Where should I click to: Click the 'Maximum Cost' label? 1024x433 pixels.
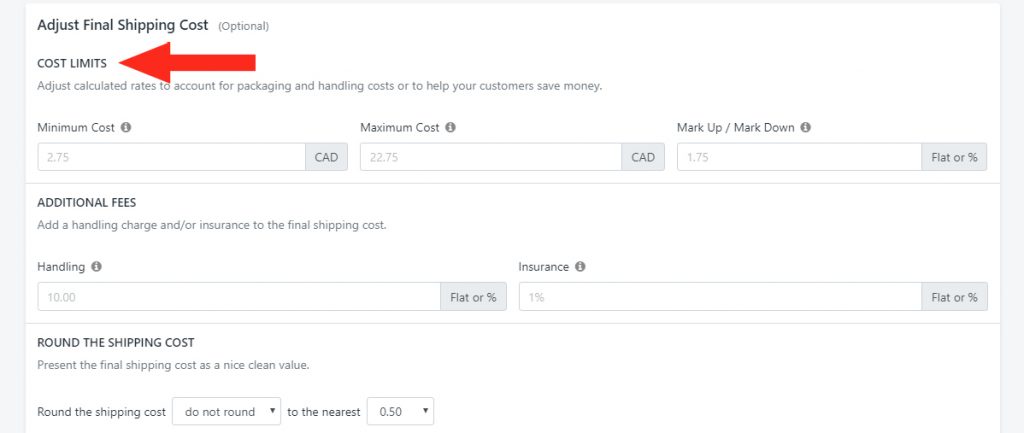(x=400, y=127)
